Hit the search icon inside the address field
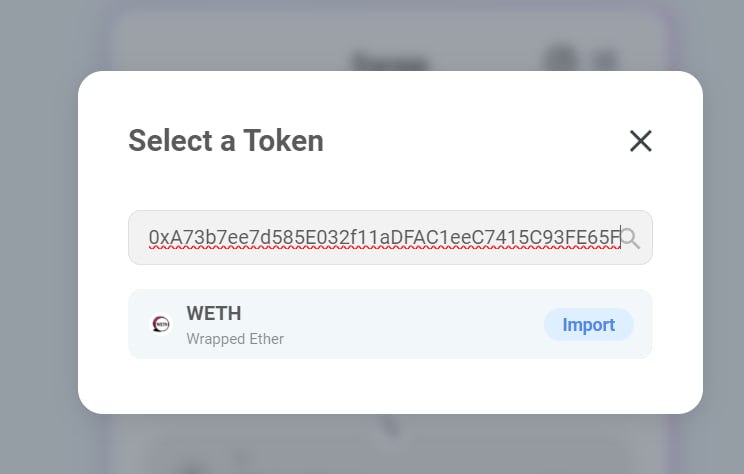Viewport: 744px width, 474px height. 630,238
